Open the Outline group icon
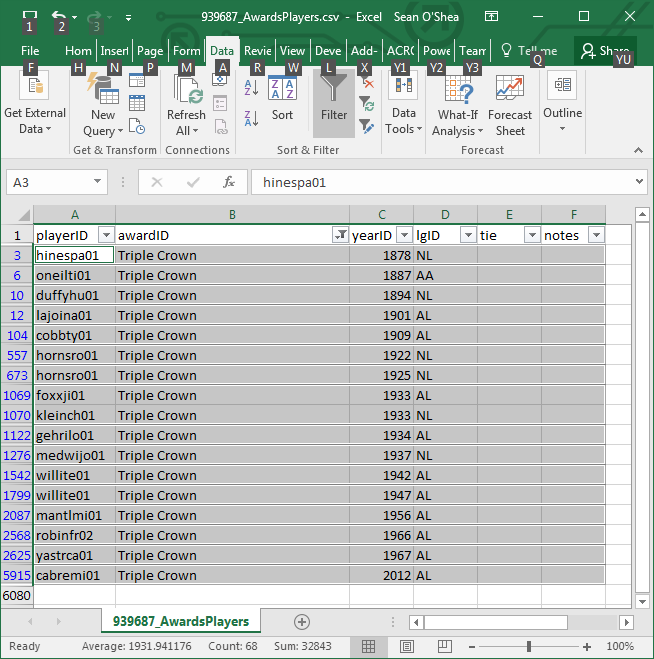Screen dimensions: 654x659 click(562, 85)
